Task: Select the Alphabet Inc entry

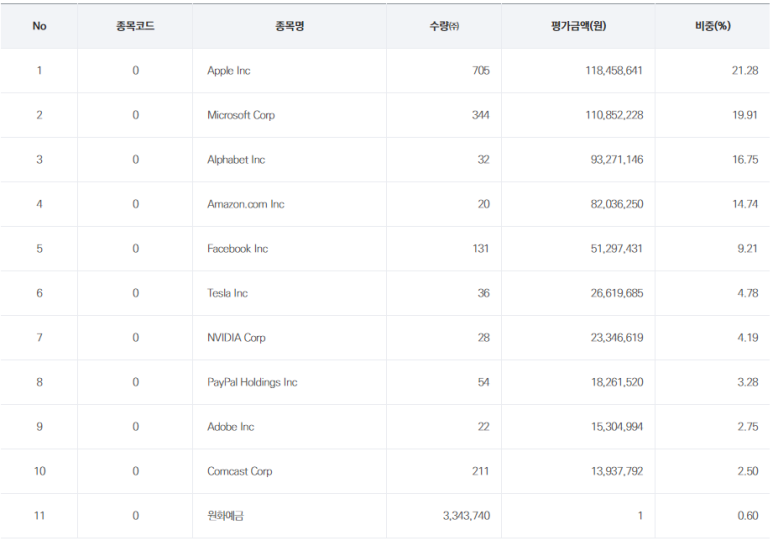Action: click(236, 160)
